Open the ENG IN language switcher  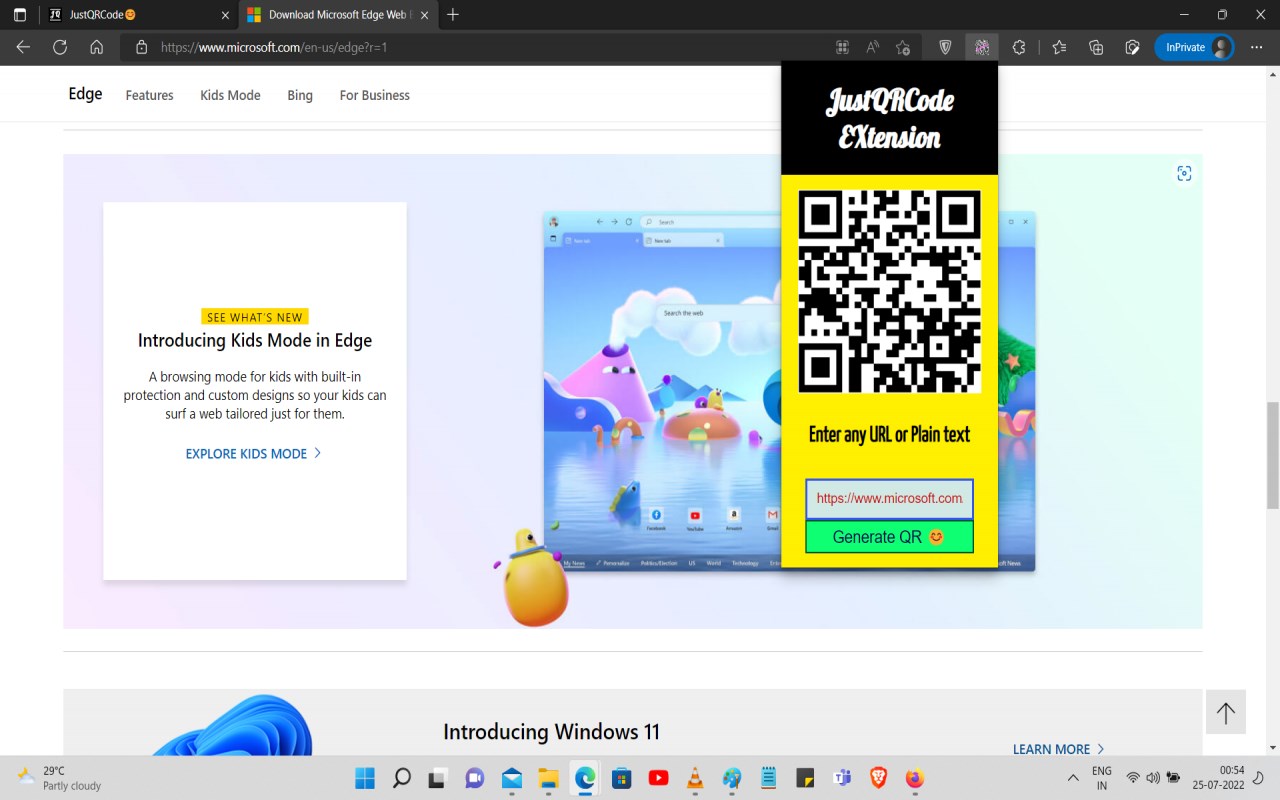coord(1101,778)
